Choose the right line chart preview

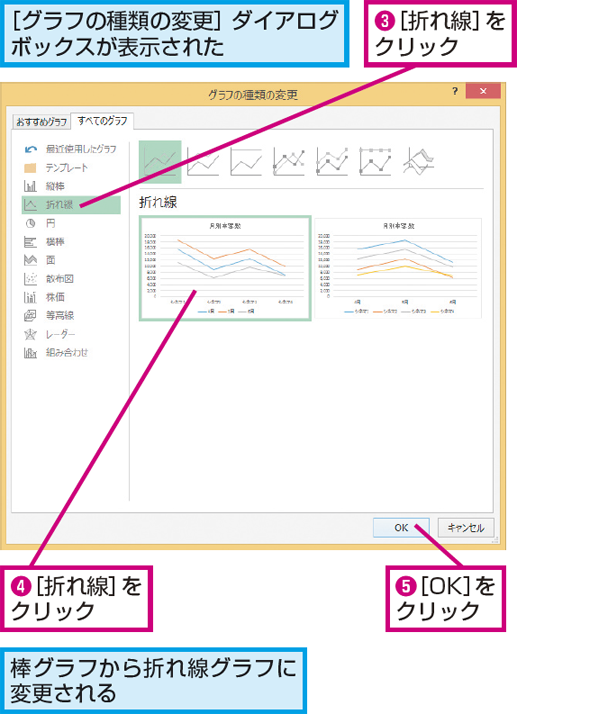pyautogui.click(x=398, y=268)
